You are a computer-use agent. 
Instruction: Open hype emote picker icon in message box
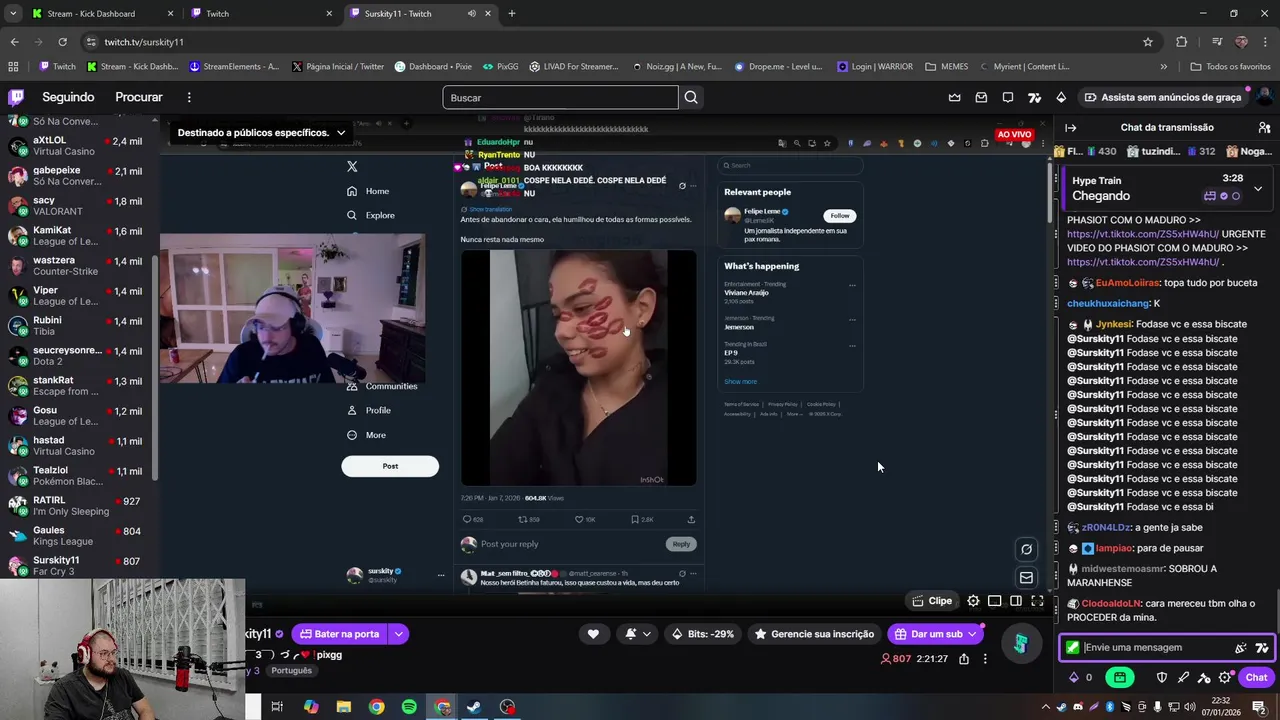pyautogui.click(x=1241, y=648)
